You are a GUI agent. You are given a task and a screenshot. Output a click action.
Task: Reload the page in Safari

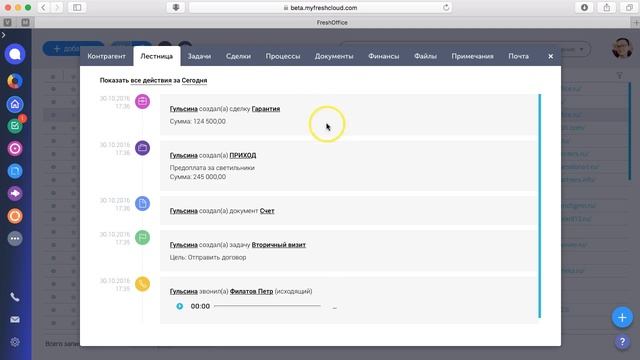pyautogui.click(x=446, y=7)
